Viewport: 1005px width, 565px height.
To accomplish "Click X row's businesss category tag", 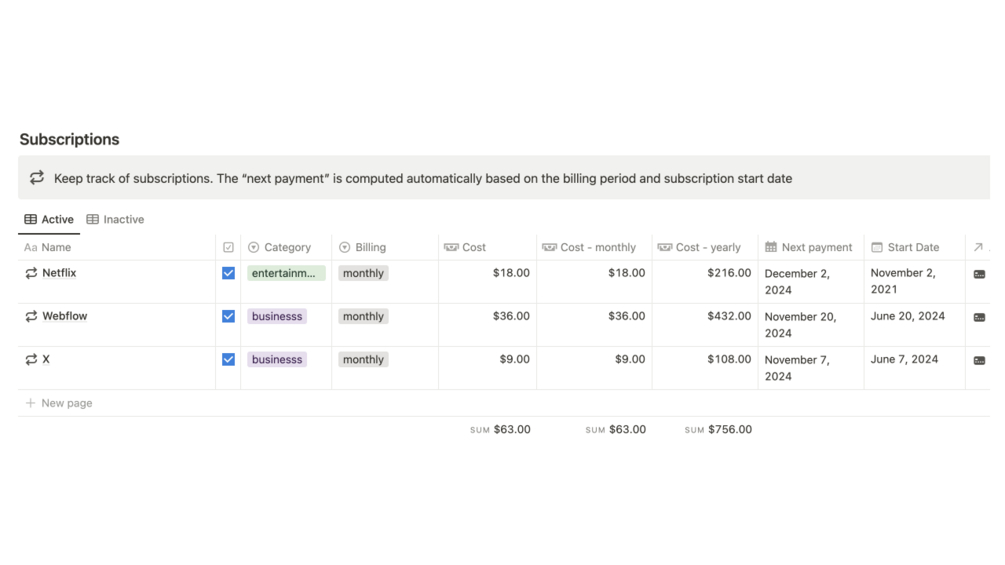I will click(277, 359).
